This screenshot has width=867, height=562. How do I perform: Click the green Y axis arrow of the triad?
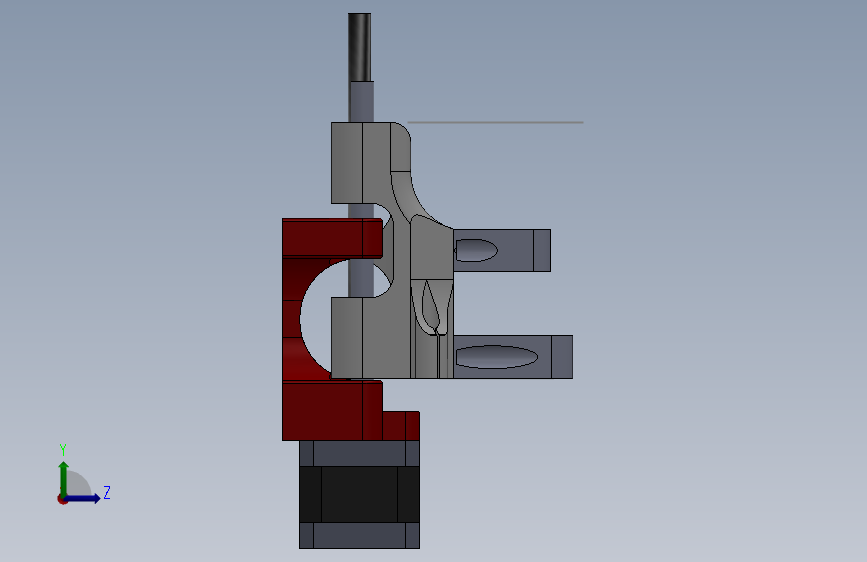pos(64,478)
